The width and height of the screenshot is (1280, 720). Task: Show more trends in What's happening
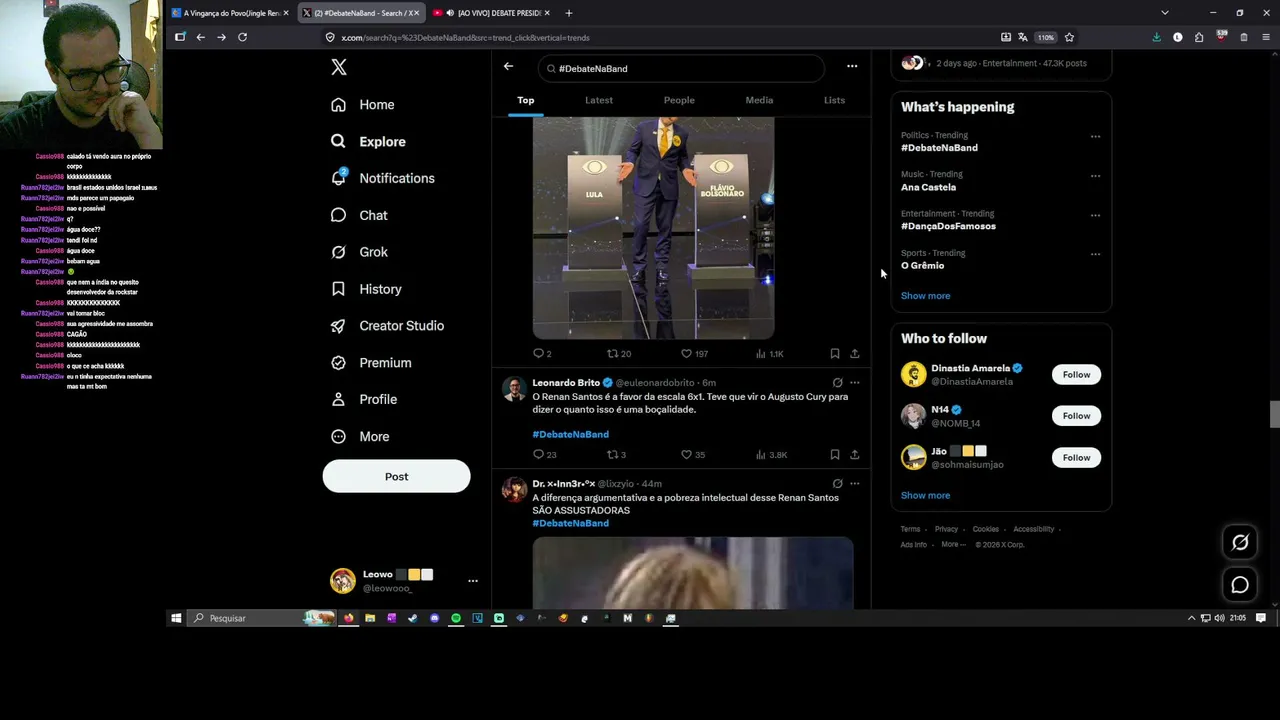pyautogui.click(x=926, y=296)
